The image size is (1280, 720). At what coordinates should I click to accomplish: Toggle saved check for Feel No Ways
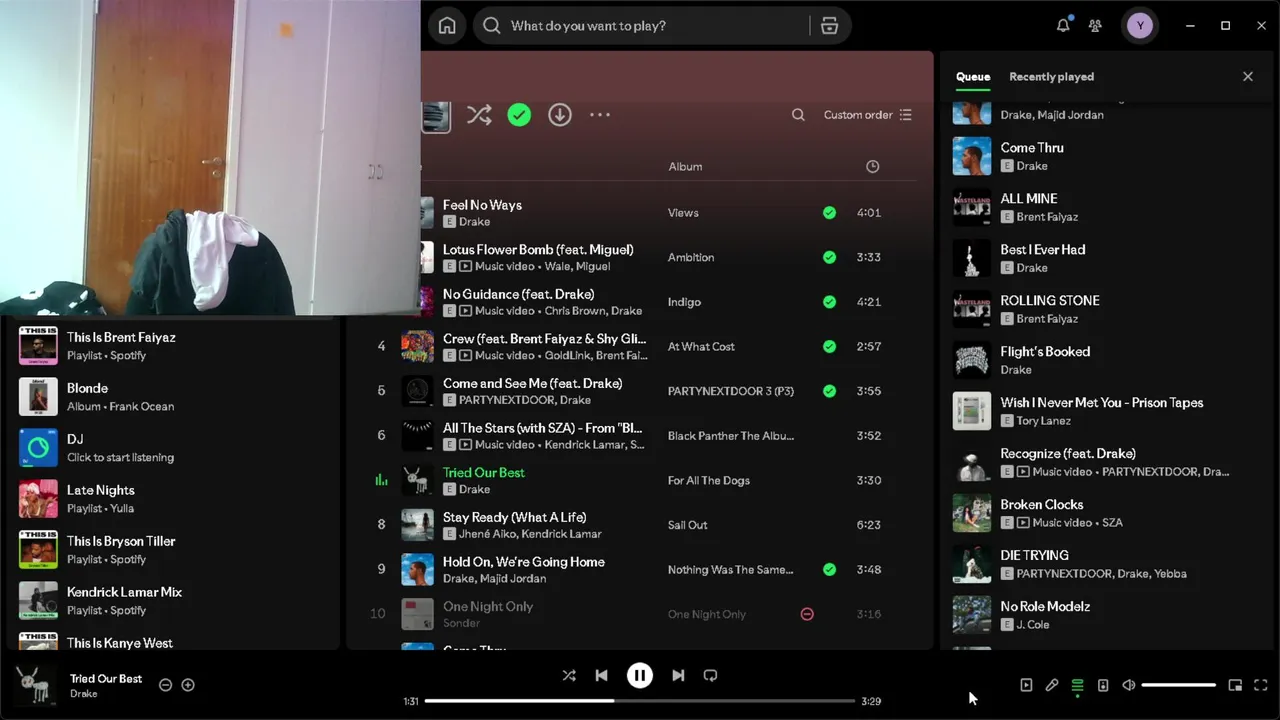click(x=829, y=213)
